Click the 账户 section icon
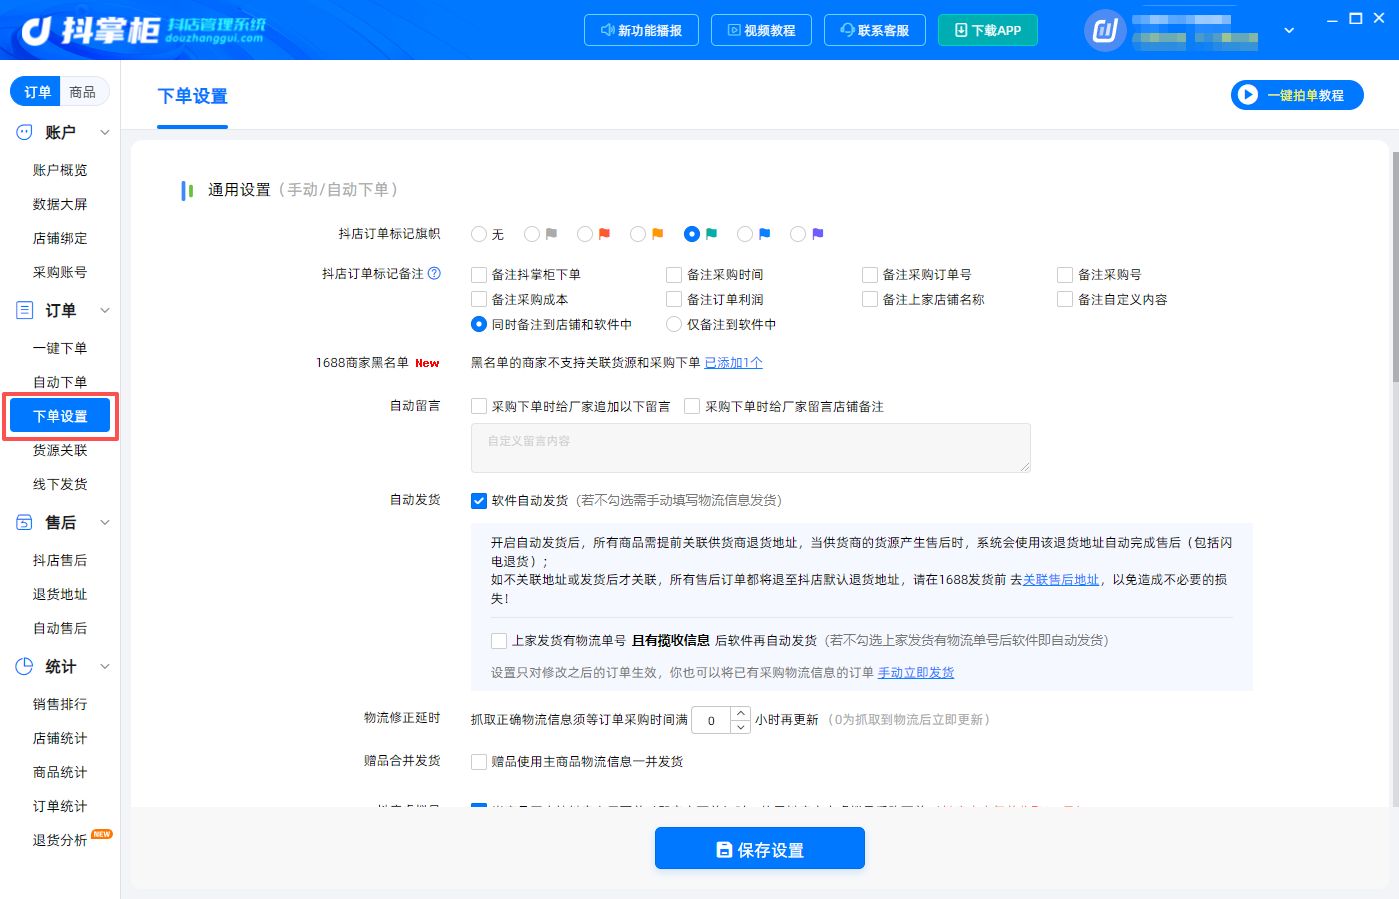 click(24, 132)
